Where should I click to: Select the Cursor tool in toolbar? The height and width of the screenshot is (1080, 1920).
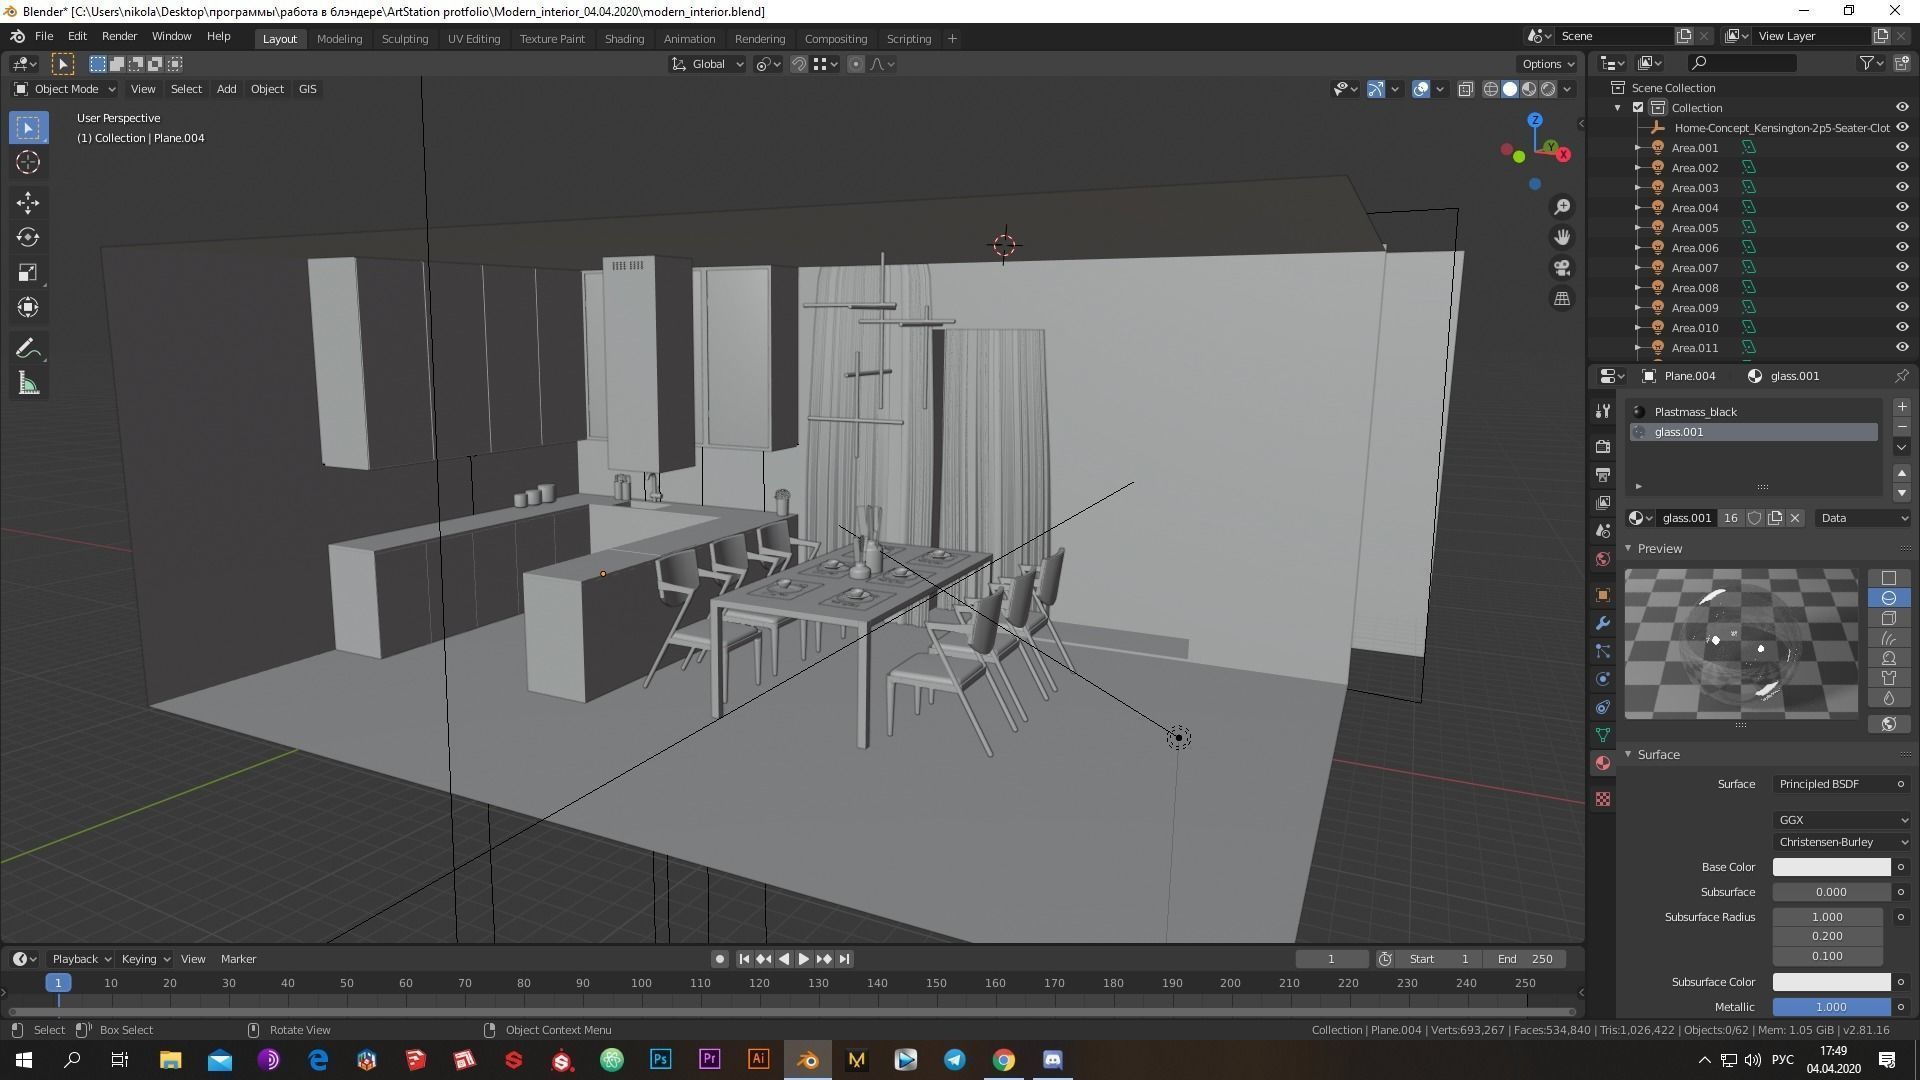28,163
